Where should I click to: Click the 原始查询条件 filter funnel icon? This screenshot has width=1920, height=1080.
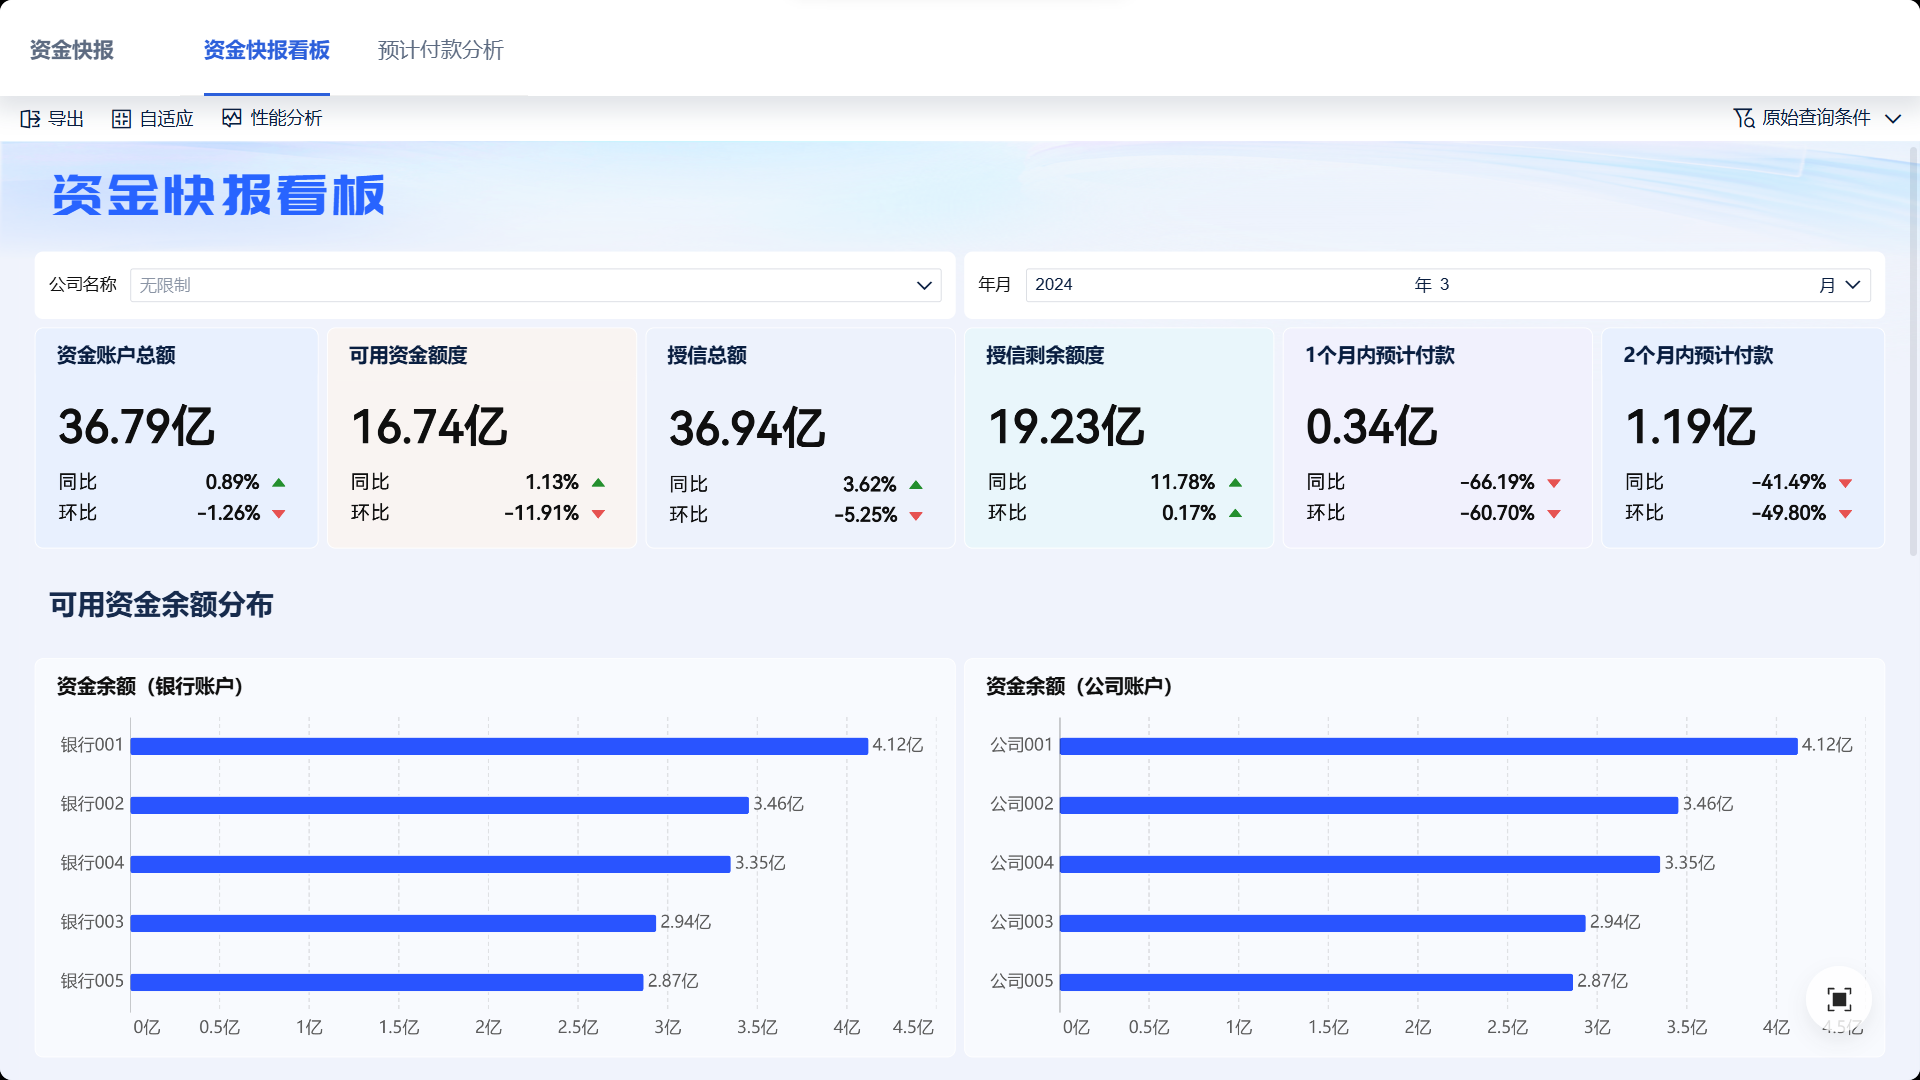click(x=1743, y=118)
